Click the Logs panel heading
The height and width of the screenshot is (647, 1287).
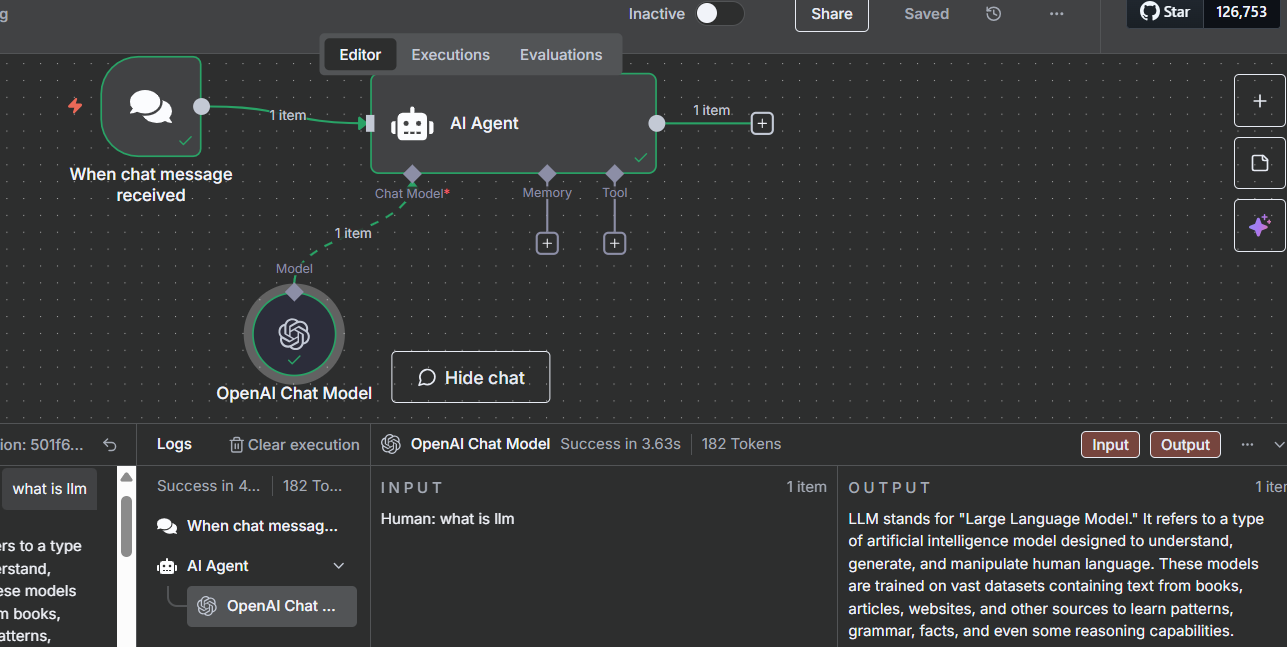point(174,444)
